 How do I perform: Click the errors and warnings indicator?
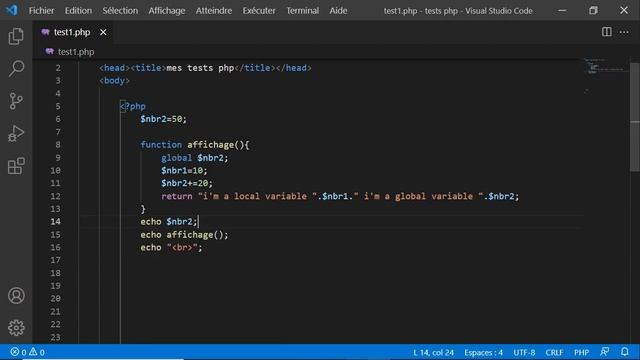point(27,352)
